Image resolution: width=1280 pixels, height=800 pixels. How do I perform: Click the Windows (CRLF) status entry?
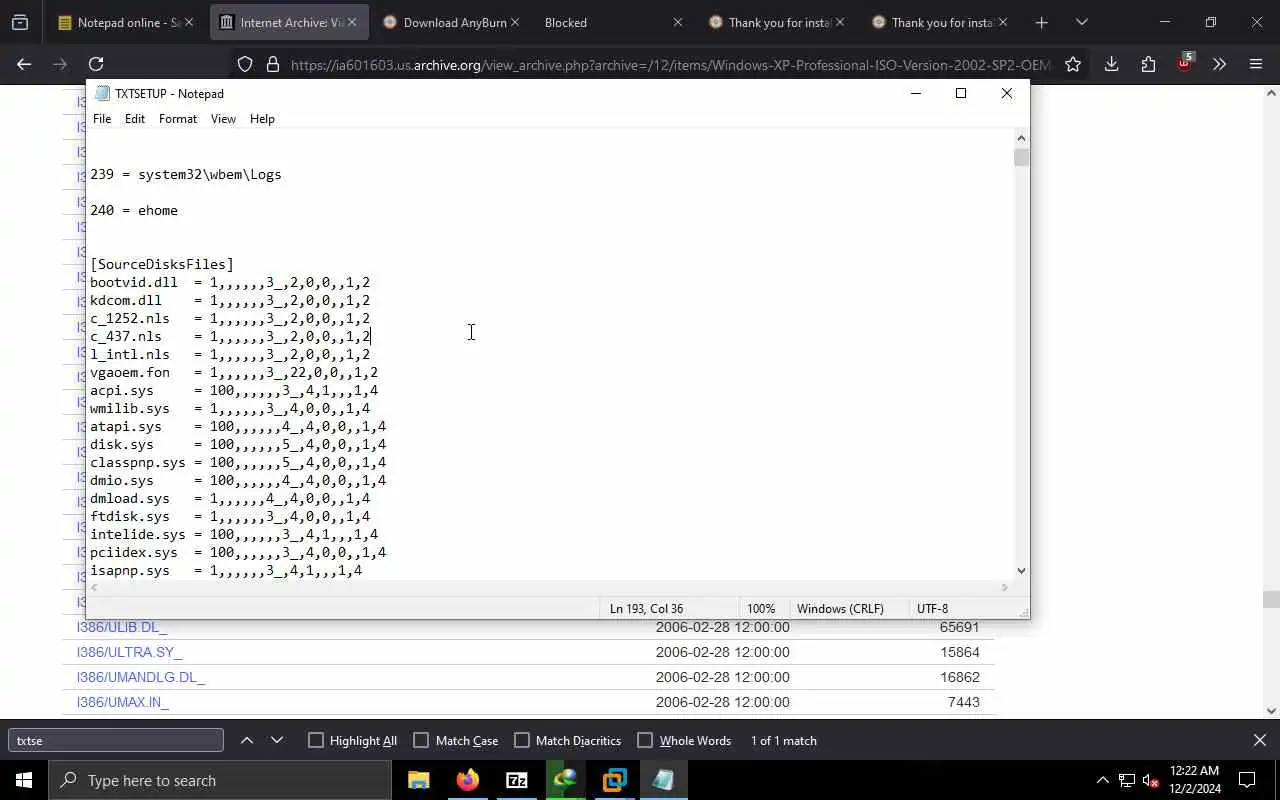pyautogui.click(x=840, y=608)
